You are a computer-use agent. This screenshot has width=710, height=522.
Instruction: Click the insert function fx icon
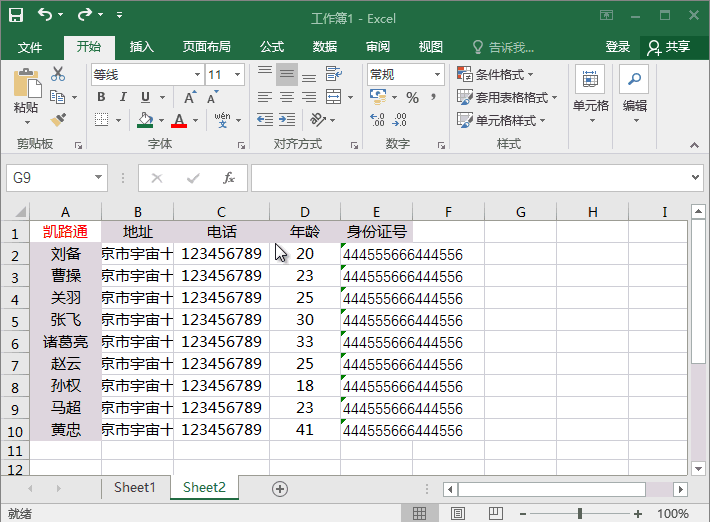coord(229,178)
